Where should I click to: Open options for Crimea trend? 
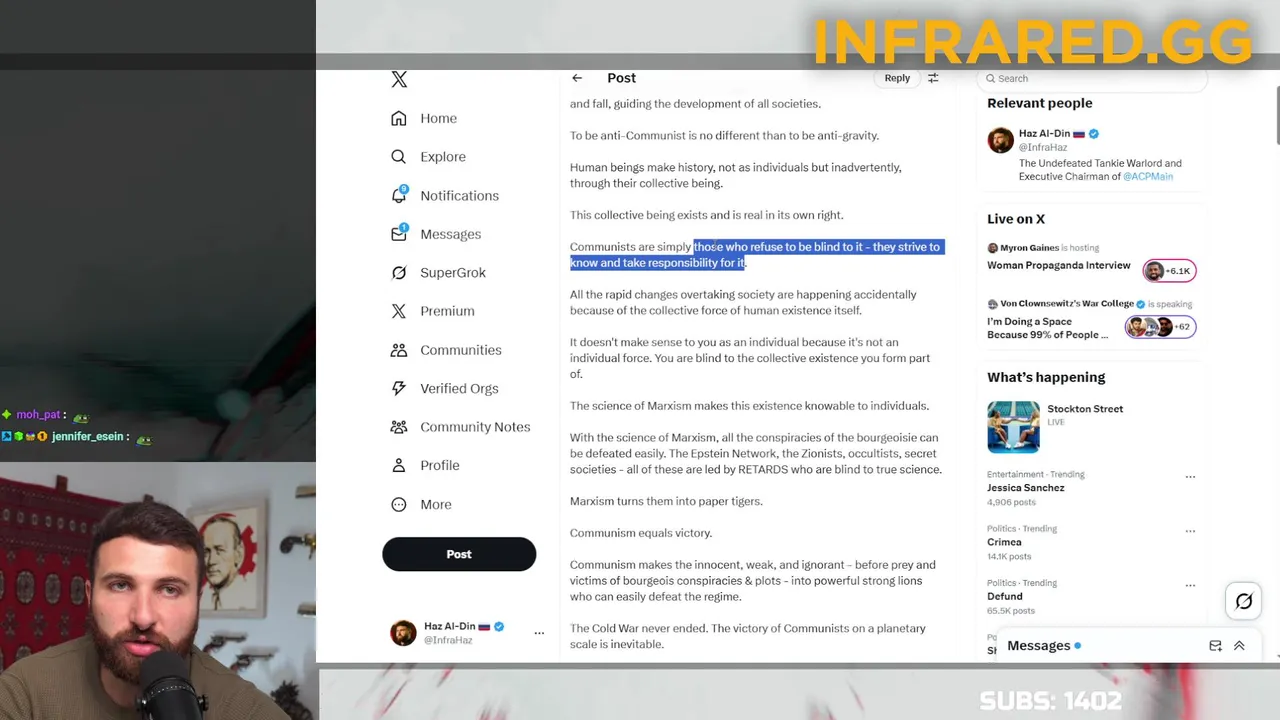pos(1190,531)
